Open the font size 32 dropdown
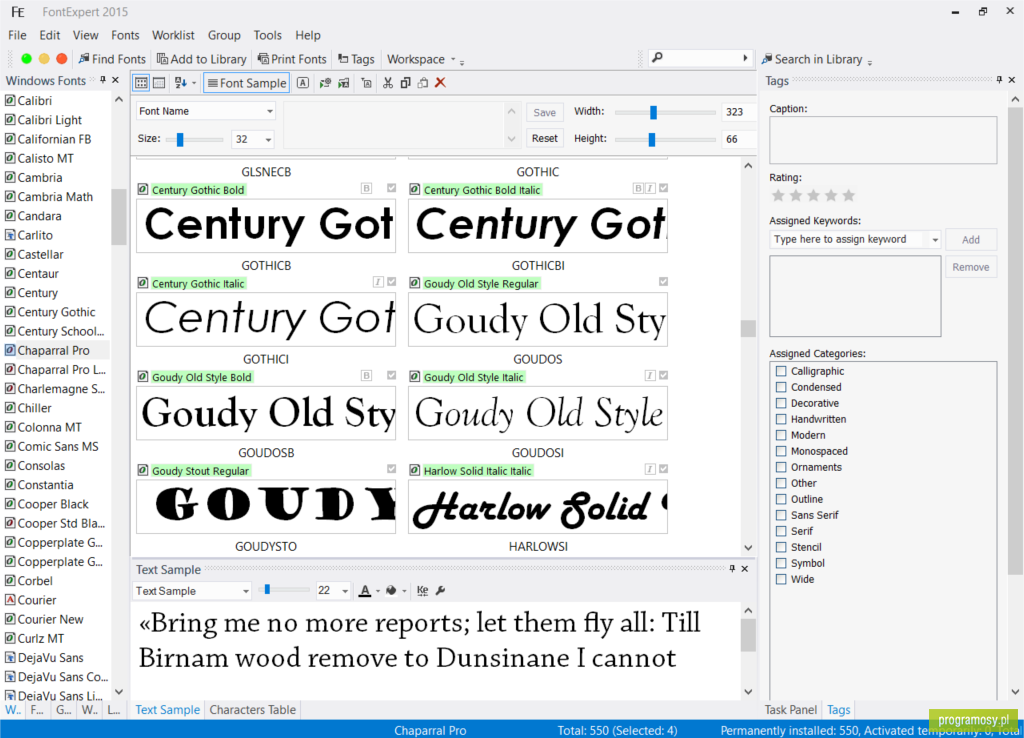Image resolution: width=1024 pixels, height=738 pixels. point(268,139)
